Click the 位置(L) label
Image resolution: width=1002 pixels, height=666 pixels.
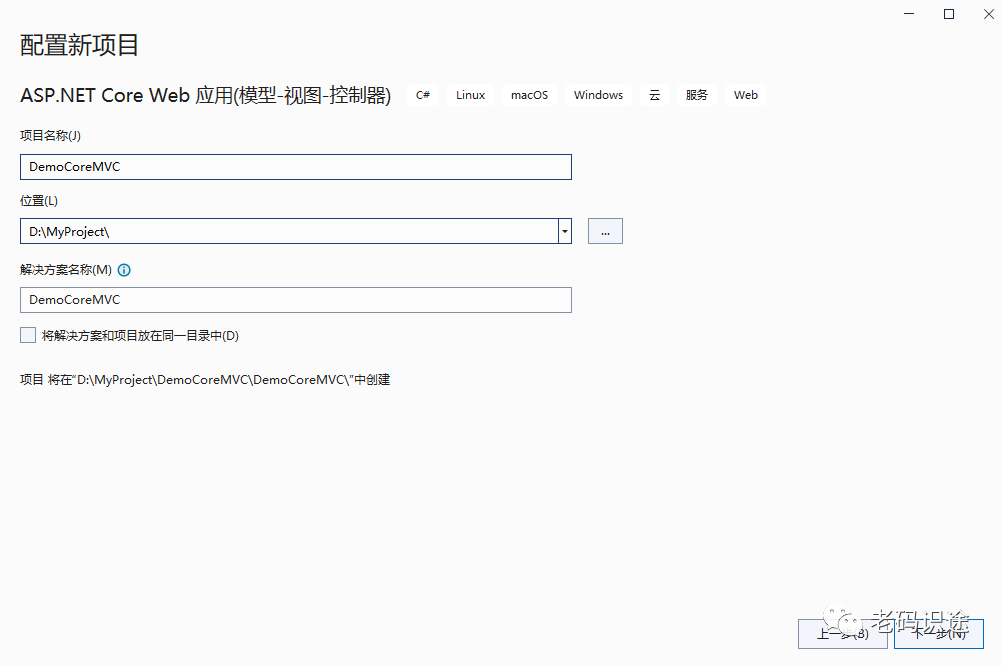coord(39,201)
